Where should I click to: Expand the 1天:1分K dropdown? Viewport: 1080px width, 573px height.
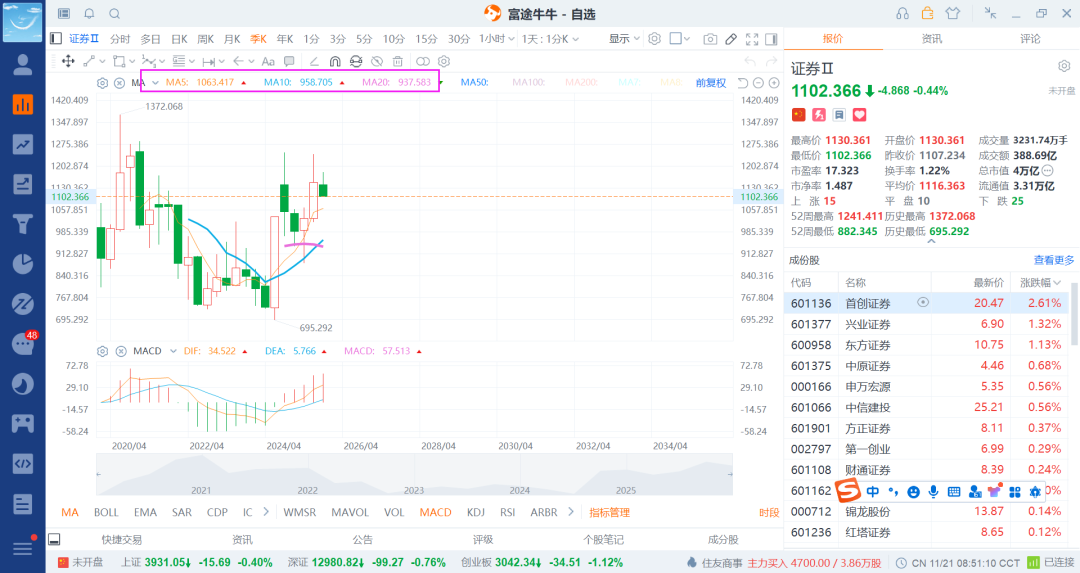[550, 39]
